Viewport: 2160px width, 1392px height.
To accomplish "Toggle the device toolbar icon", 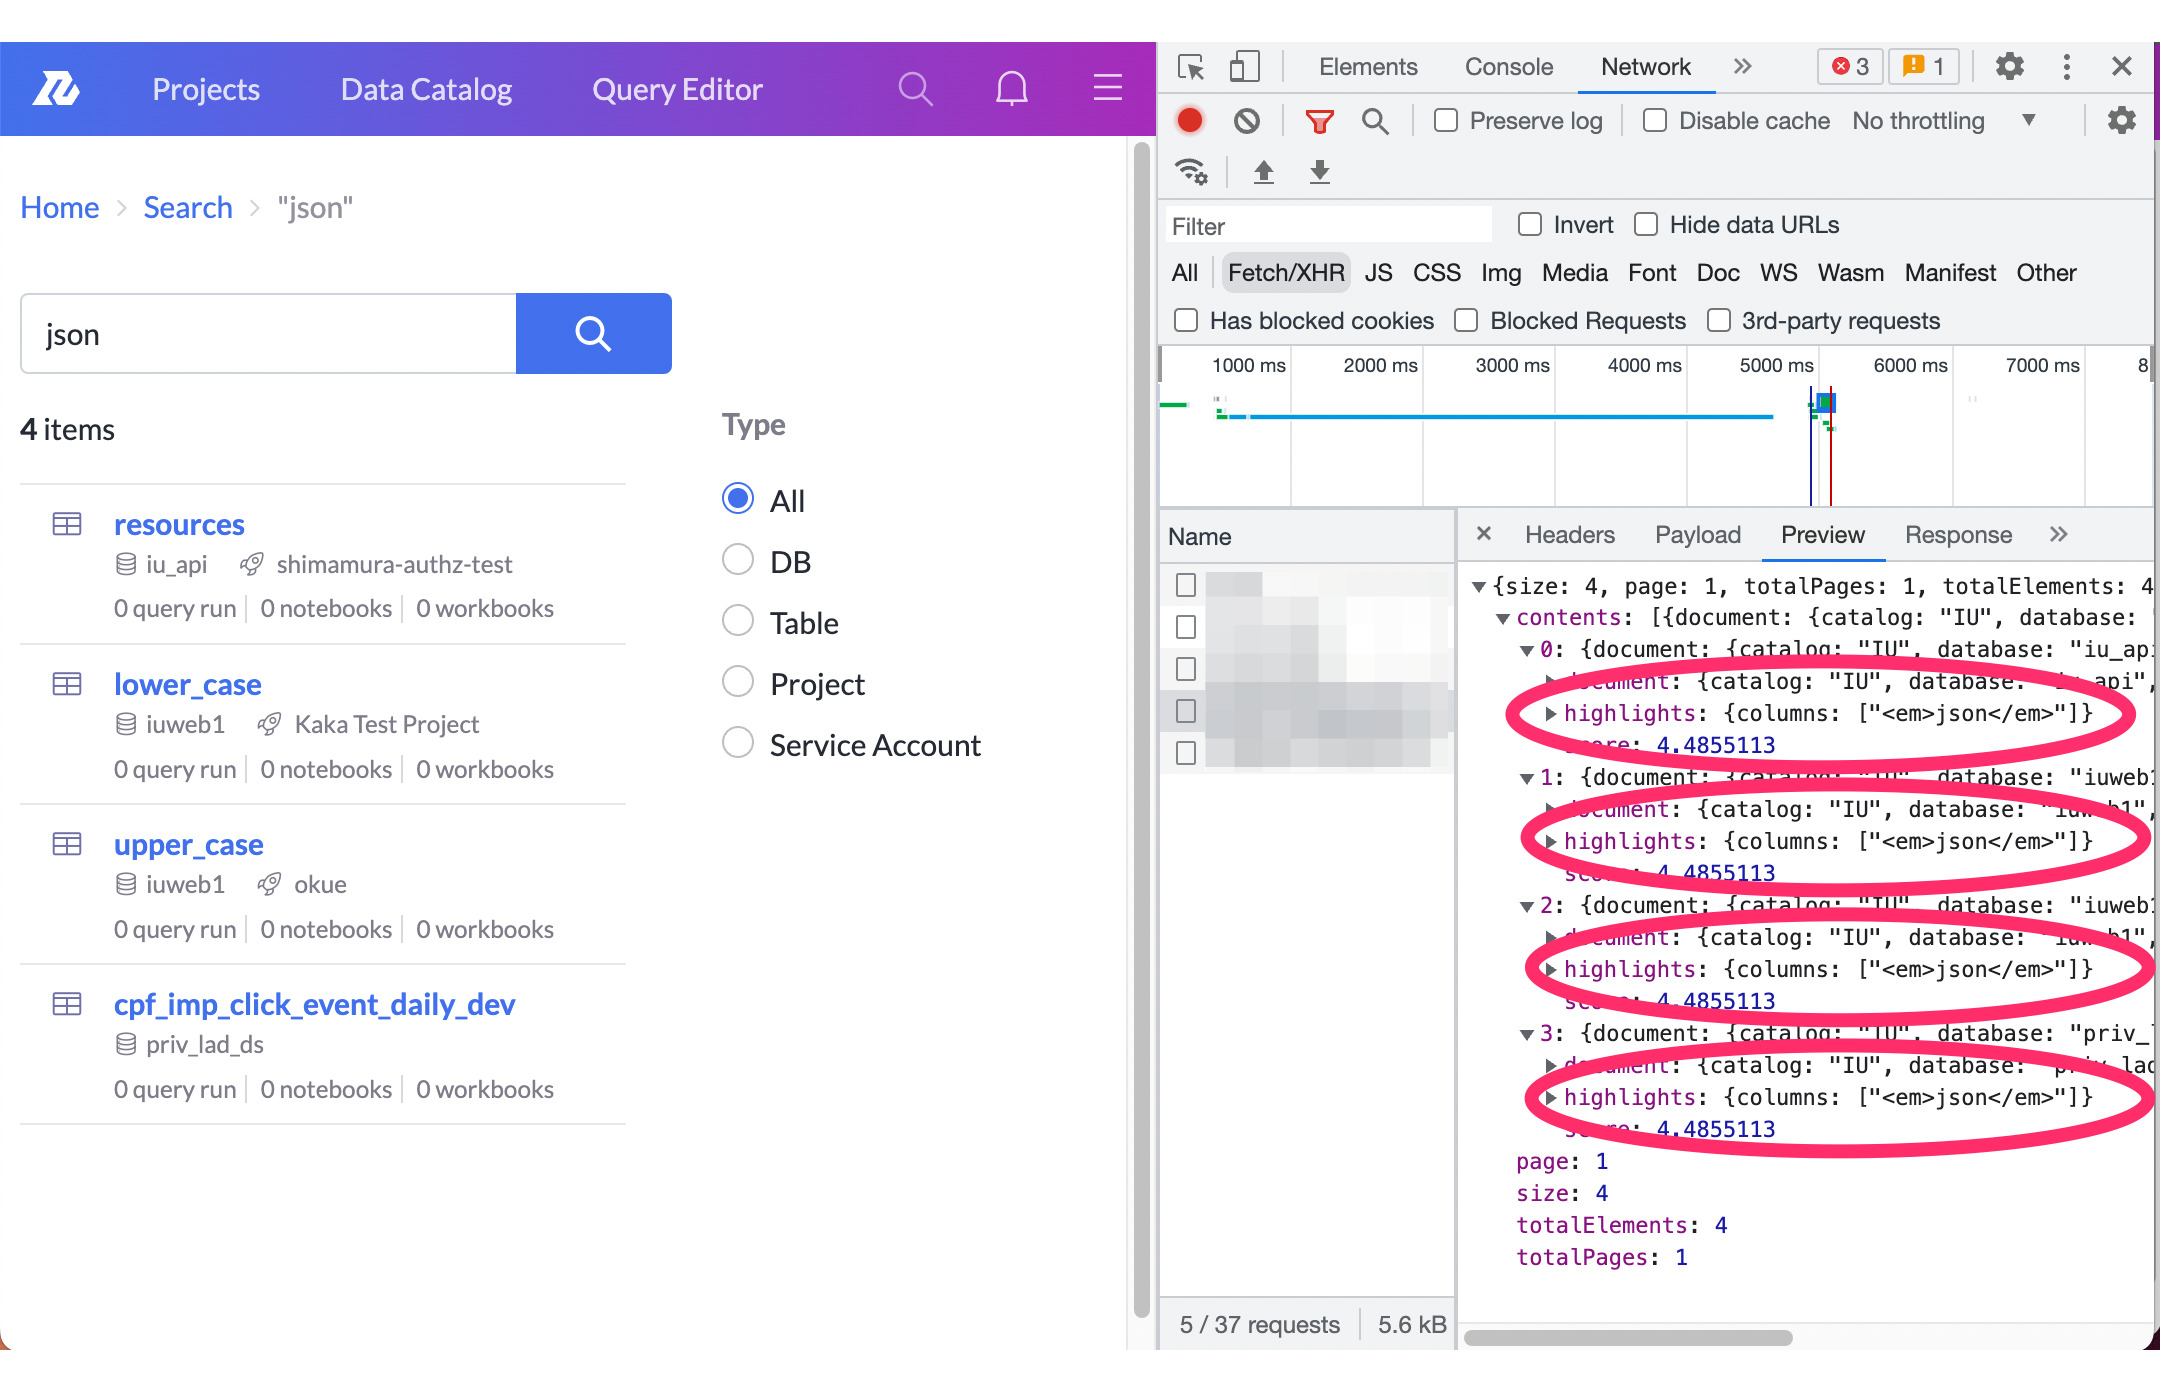I will tap(1244, 67).
